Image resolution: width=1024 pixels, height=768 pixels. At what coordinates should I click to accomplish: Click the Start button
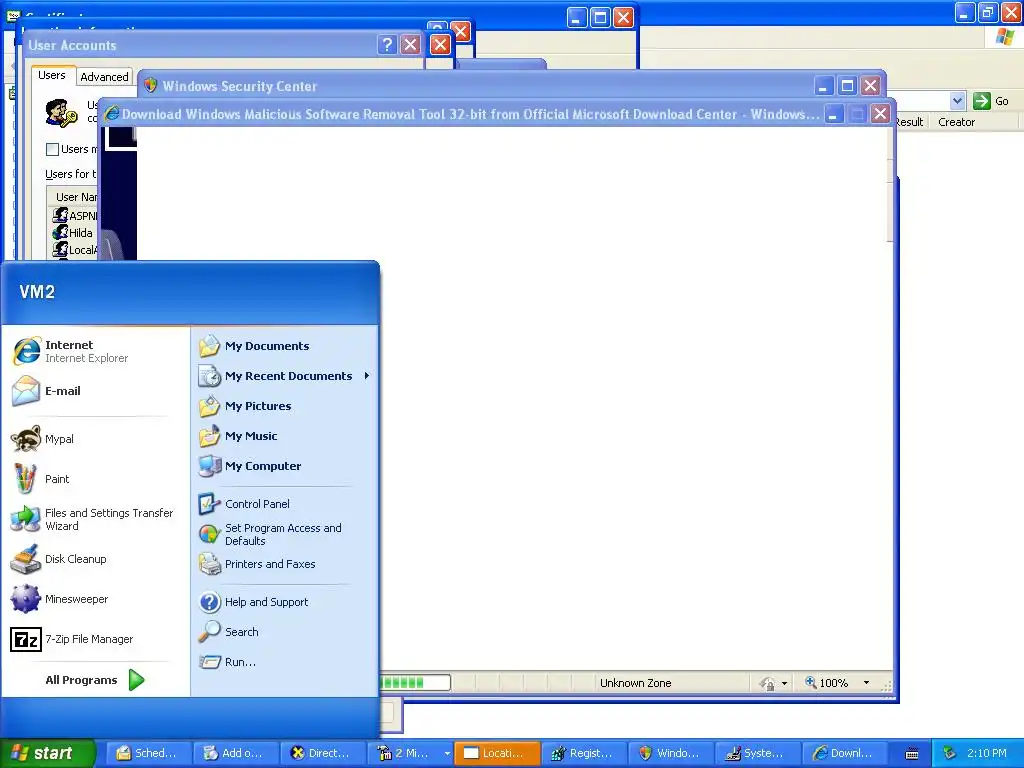pos(48,753)
